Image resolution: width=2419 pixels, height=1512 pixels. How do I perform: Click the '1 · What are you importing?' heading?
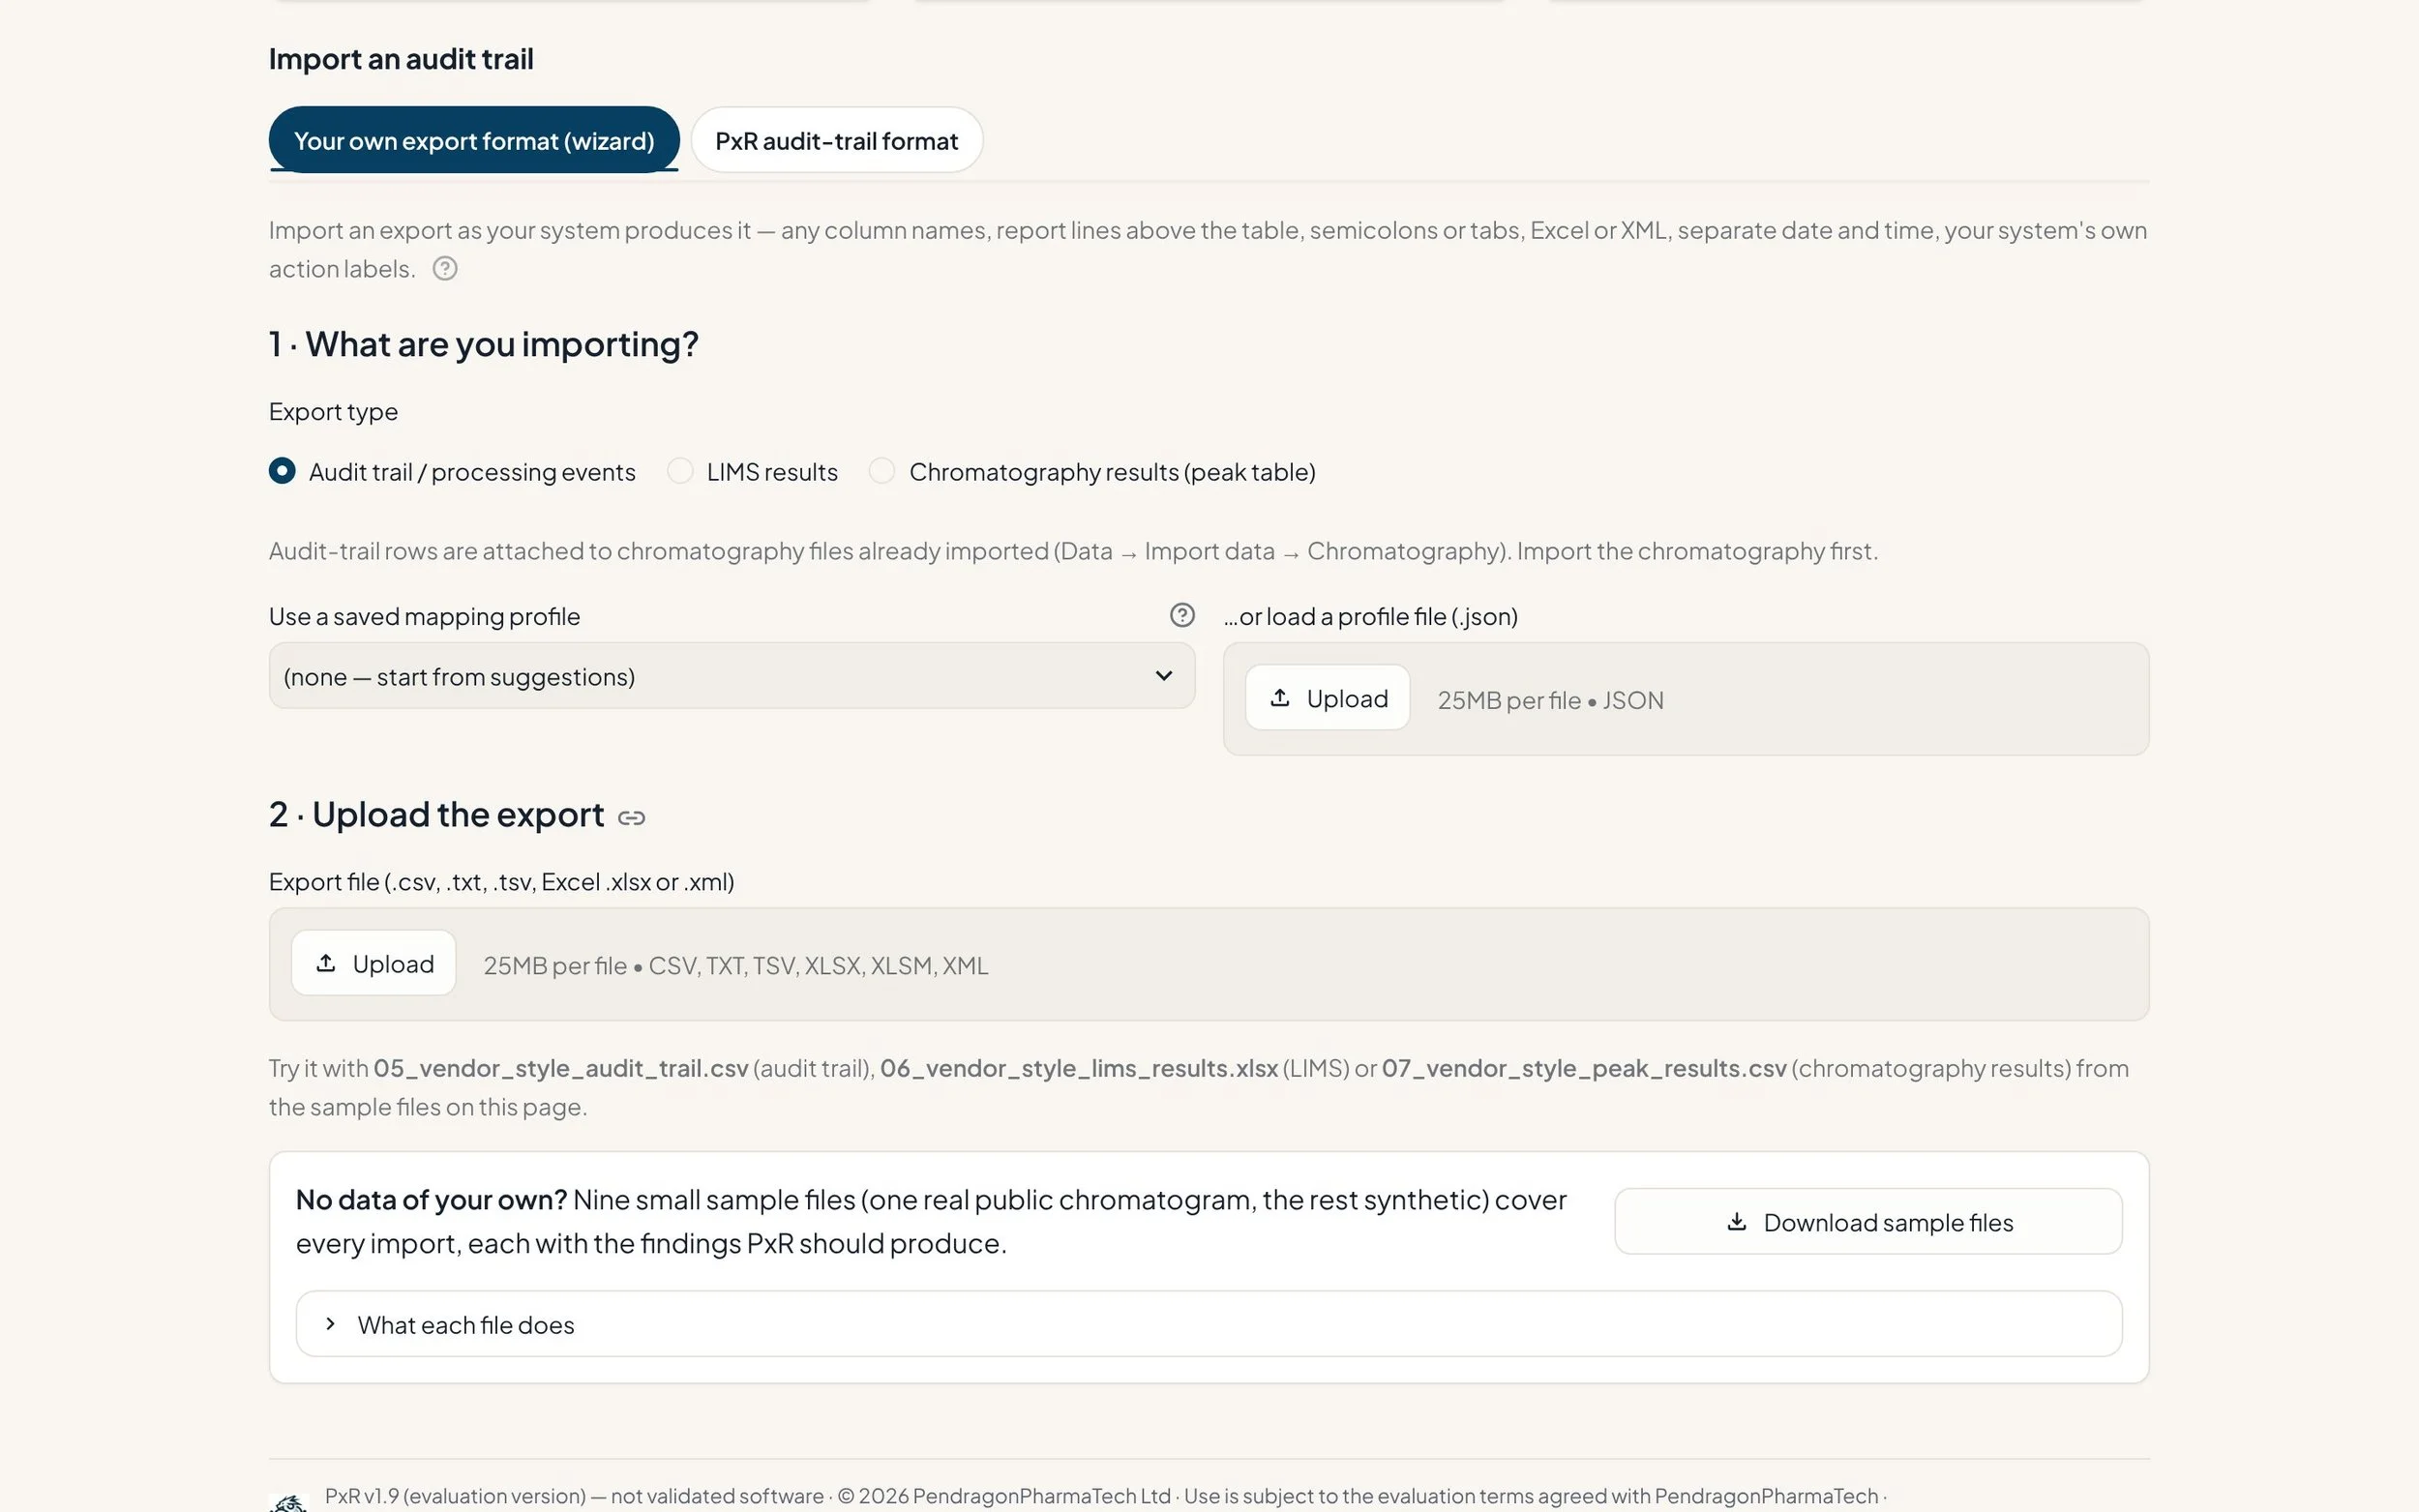click(x=483, y=344)
